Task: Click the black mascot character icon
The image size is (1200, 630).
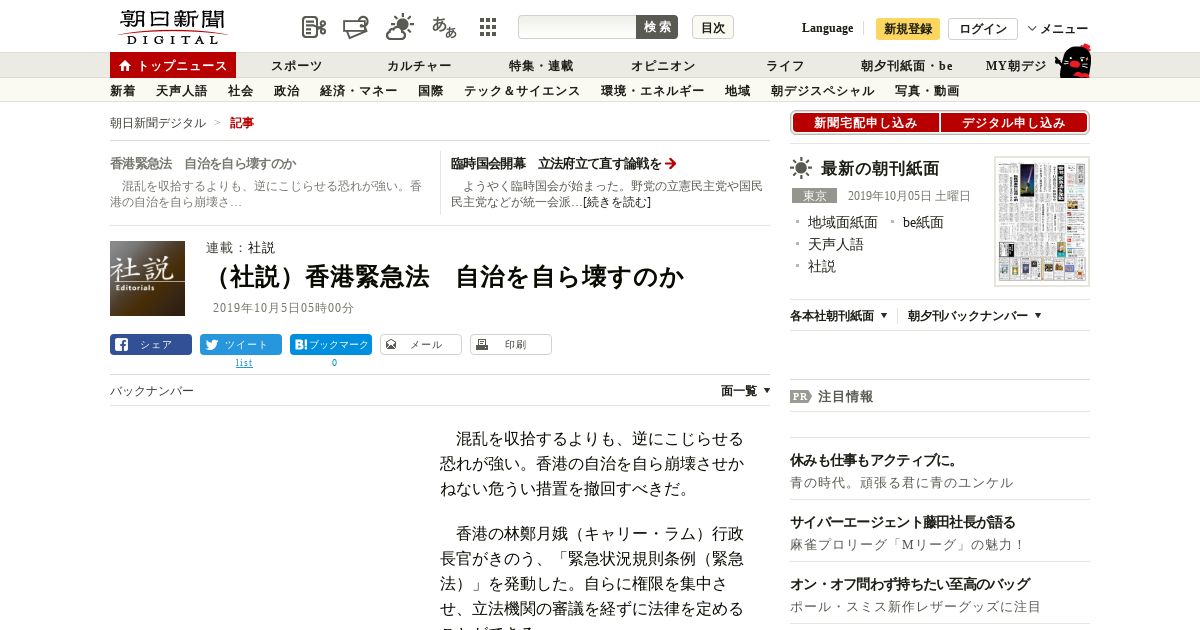Action: [x=1073, y=62]
